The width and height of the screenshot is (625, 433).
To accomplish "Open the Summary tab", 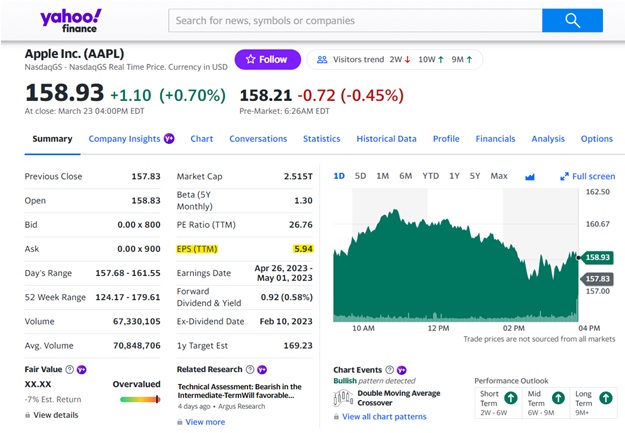I will point(52,139).
